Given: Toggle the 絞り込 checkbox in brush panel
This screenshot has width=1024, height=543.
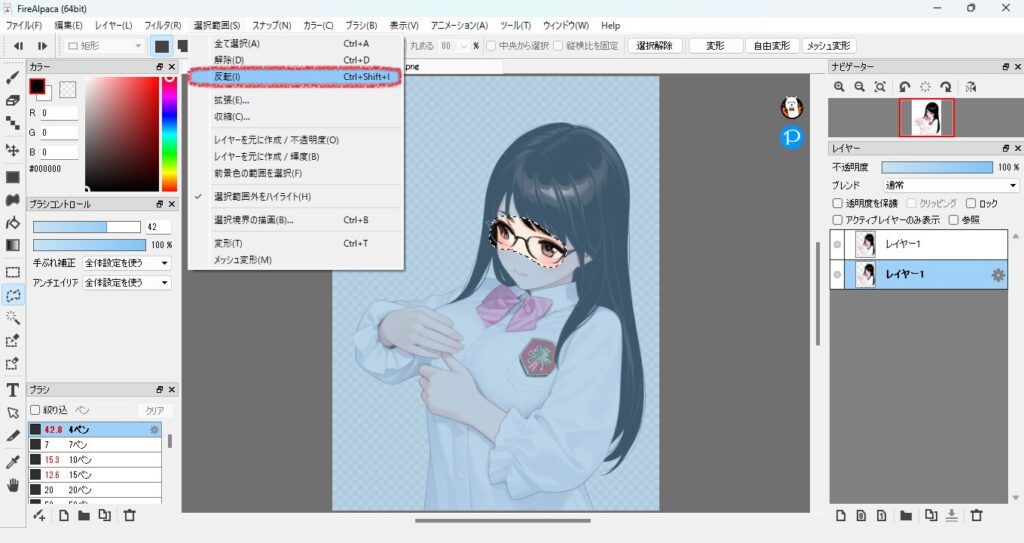Looking at the screenshot, I should [x=35, y=410].
